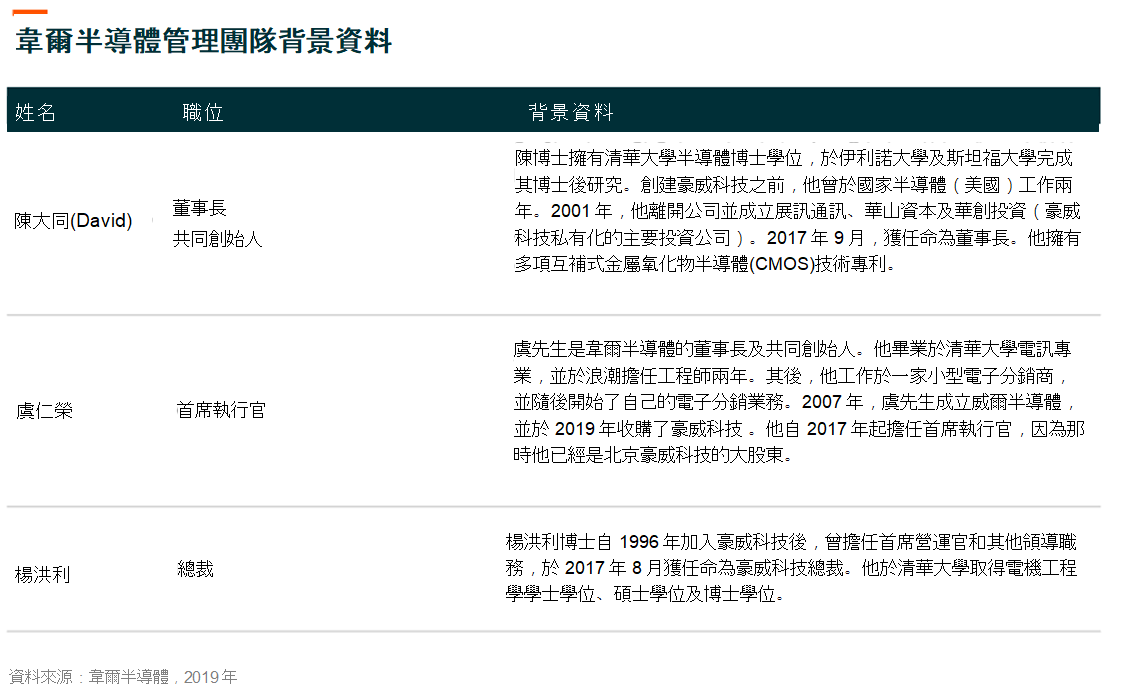Click the name 楊洪利

[x=42, y=575]
